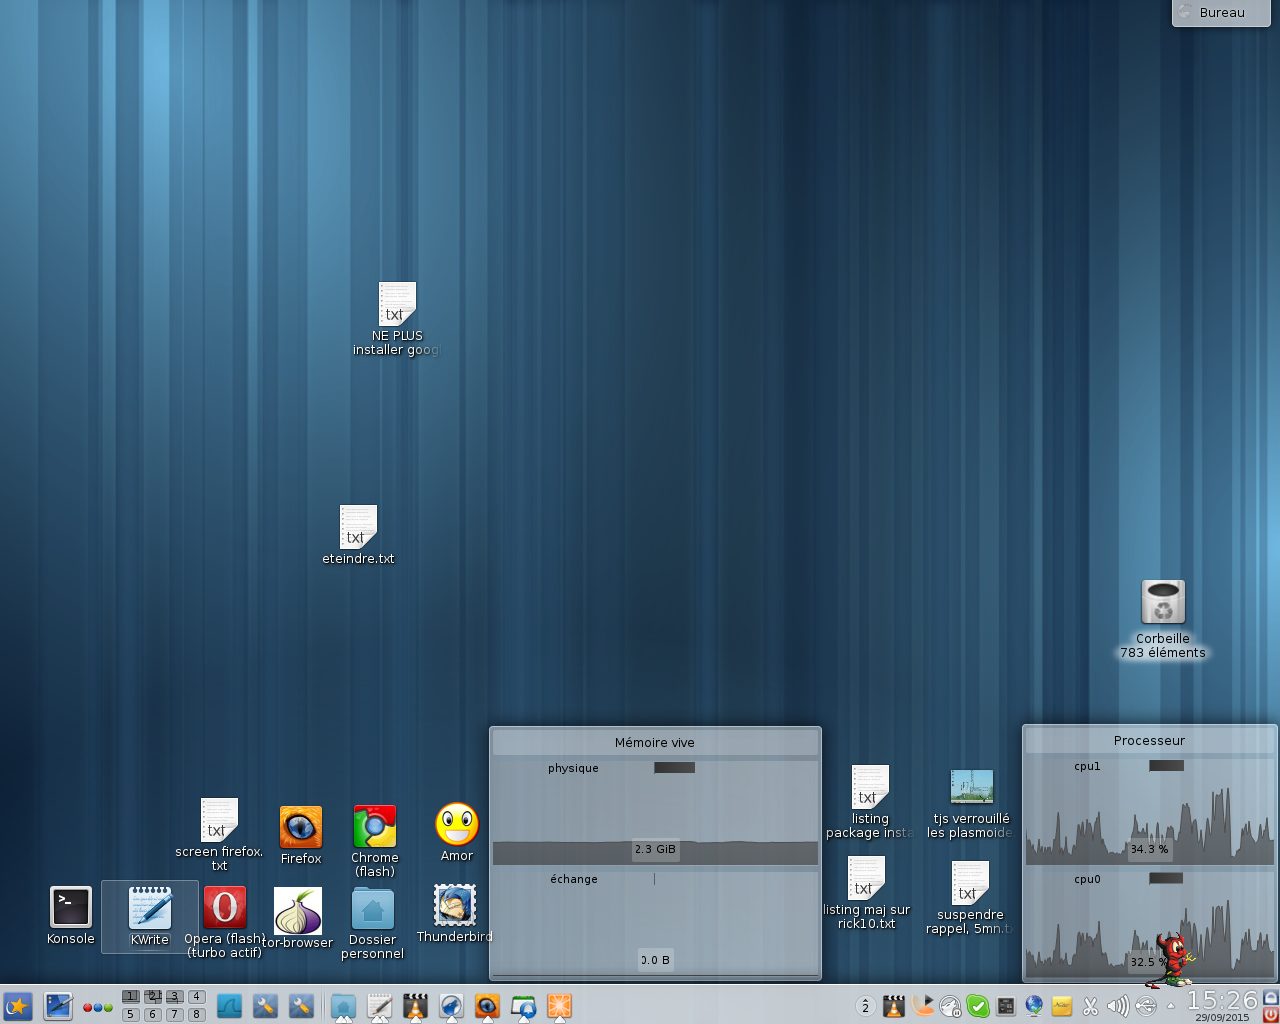The width and height of the screenshot is (1280, 1024).
Task: Open the Konsole terminal desktop icon
Action: [x=70, y=908]
